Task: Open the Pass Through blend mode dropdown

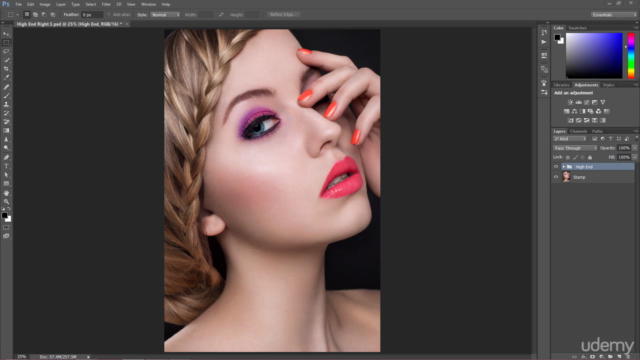Action: 575,148
